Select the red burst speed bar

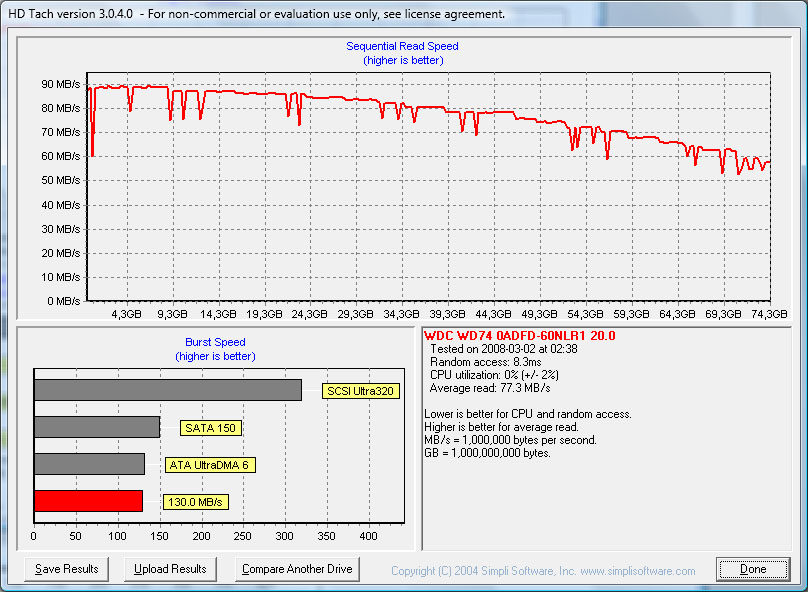88,501
